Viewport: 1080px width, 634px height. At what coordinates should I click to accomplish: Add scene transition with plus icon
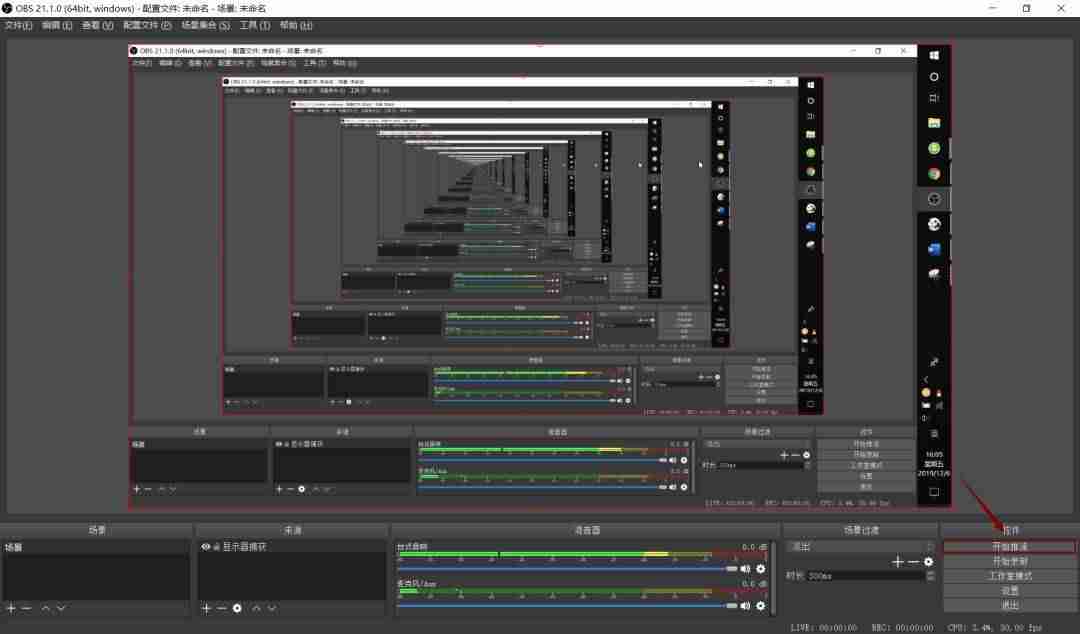pos(897,562)
